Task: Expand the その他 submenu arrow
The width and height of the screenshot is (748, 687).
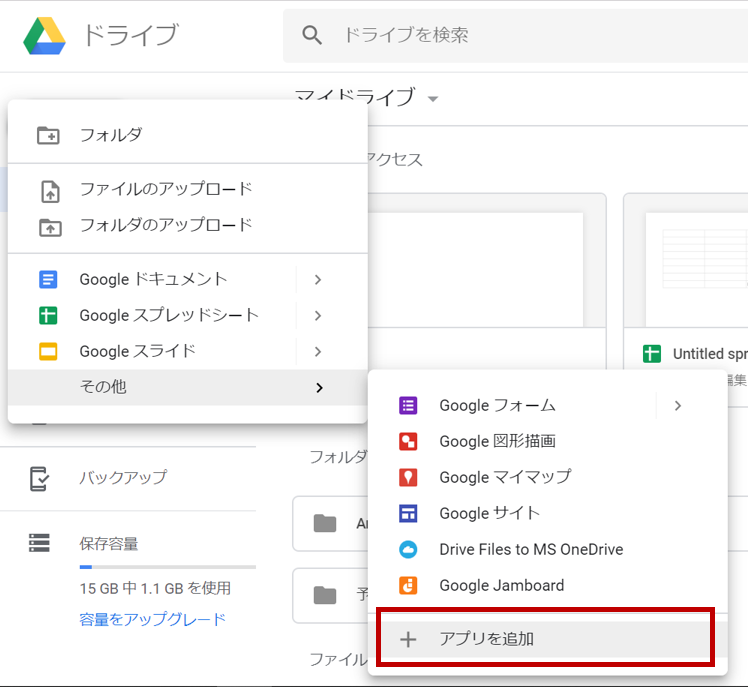Action: (319, 388)
